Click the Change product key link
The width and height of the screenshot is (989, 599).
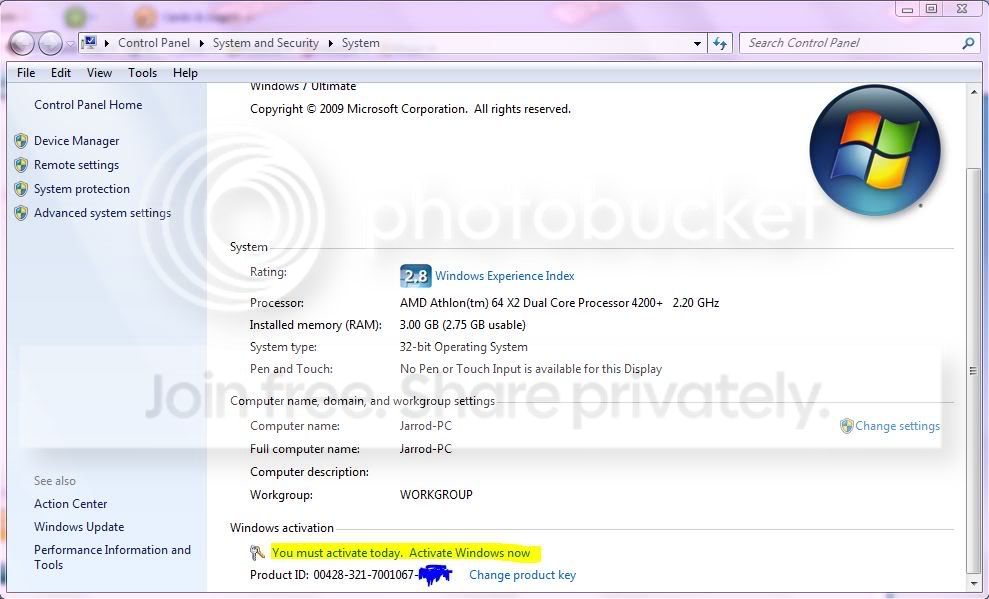[522, 575]
